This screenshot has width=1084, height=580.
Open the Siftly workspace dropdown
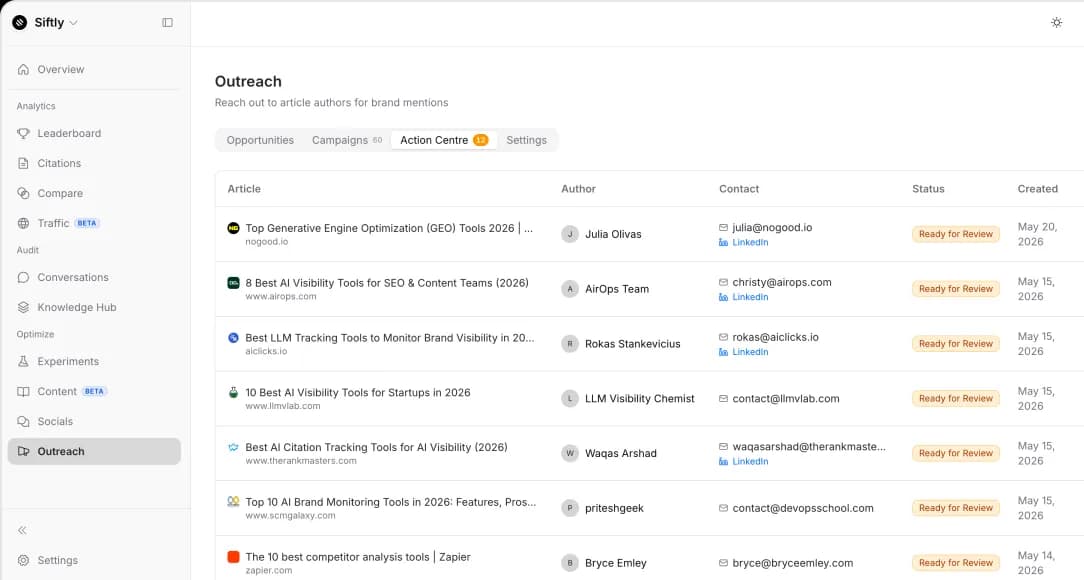[x=45, y=23]
